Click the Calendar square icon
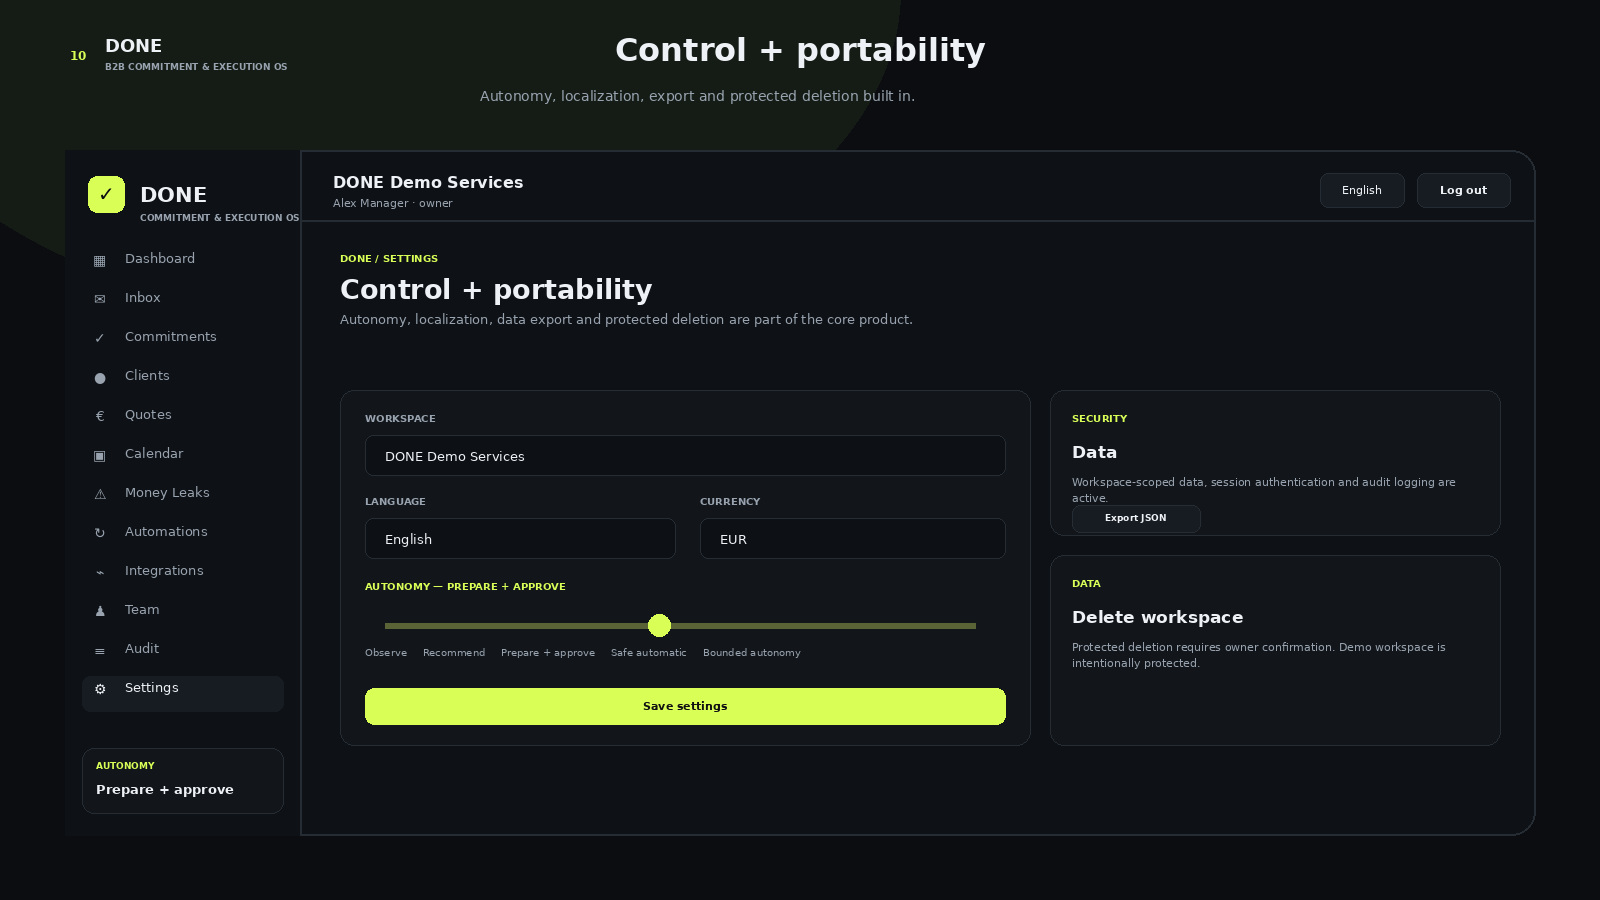Viewport: 1600px width, 900px height. pyautogui.click(x=100, y=455)
